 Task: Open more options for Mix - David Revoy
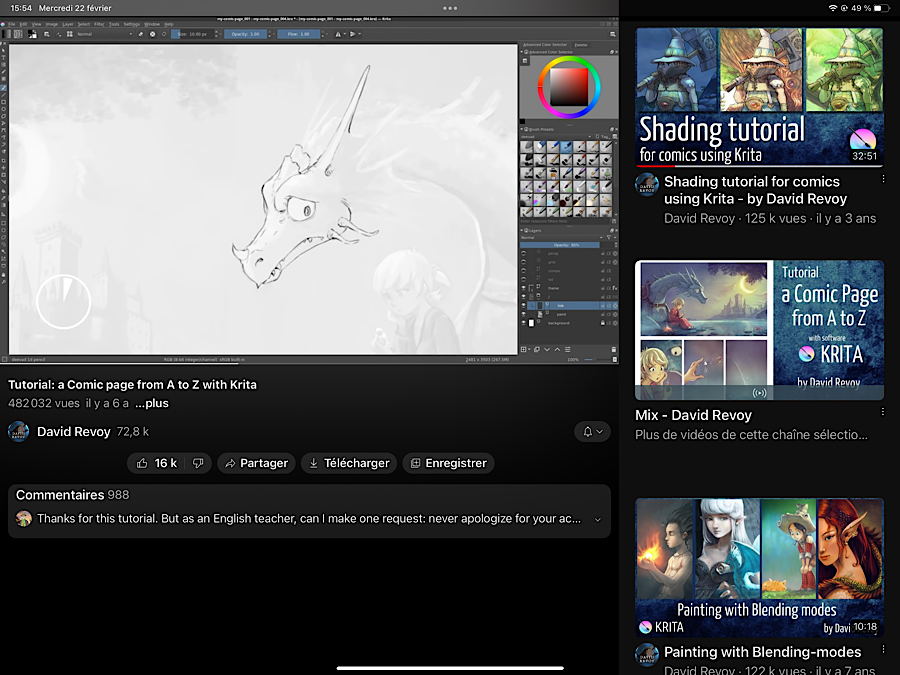[x=883, y=412]
